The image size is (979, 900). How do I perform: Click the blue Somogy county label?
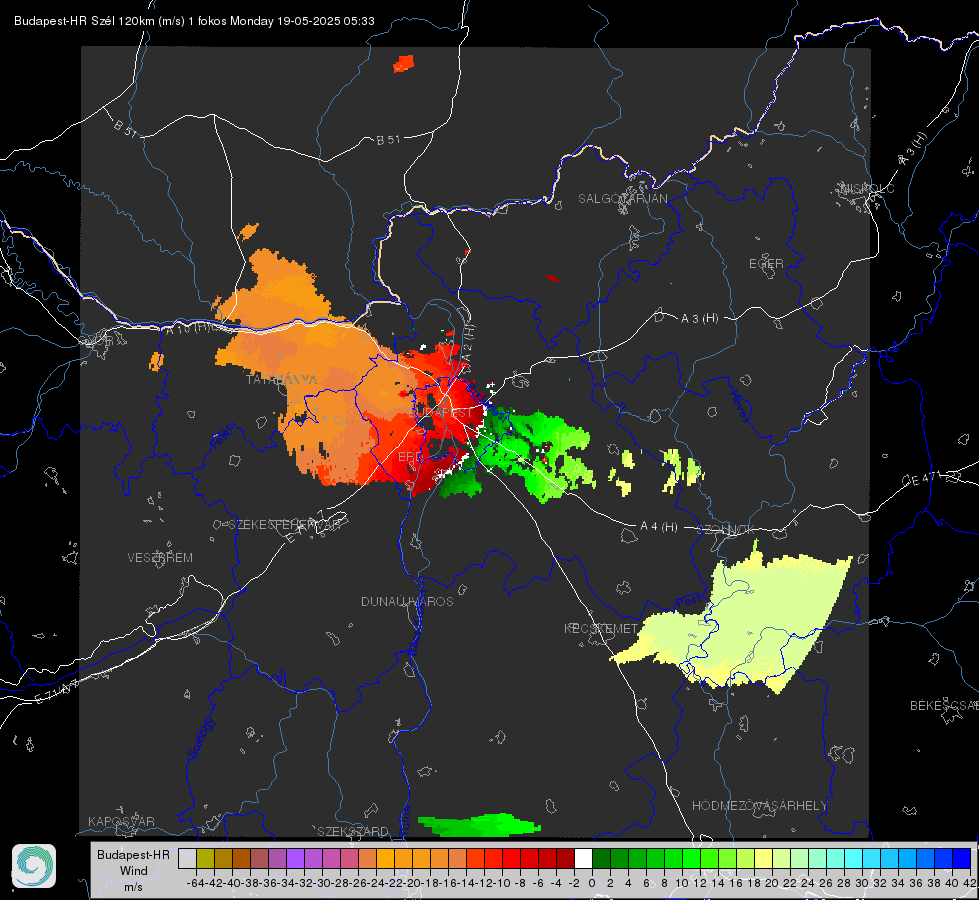(x=201, y=738)
